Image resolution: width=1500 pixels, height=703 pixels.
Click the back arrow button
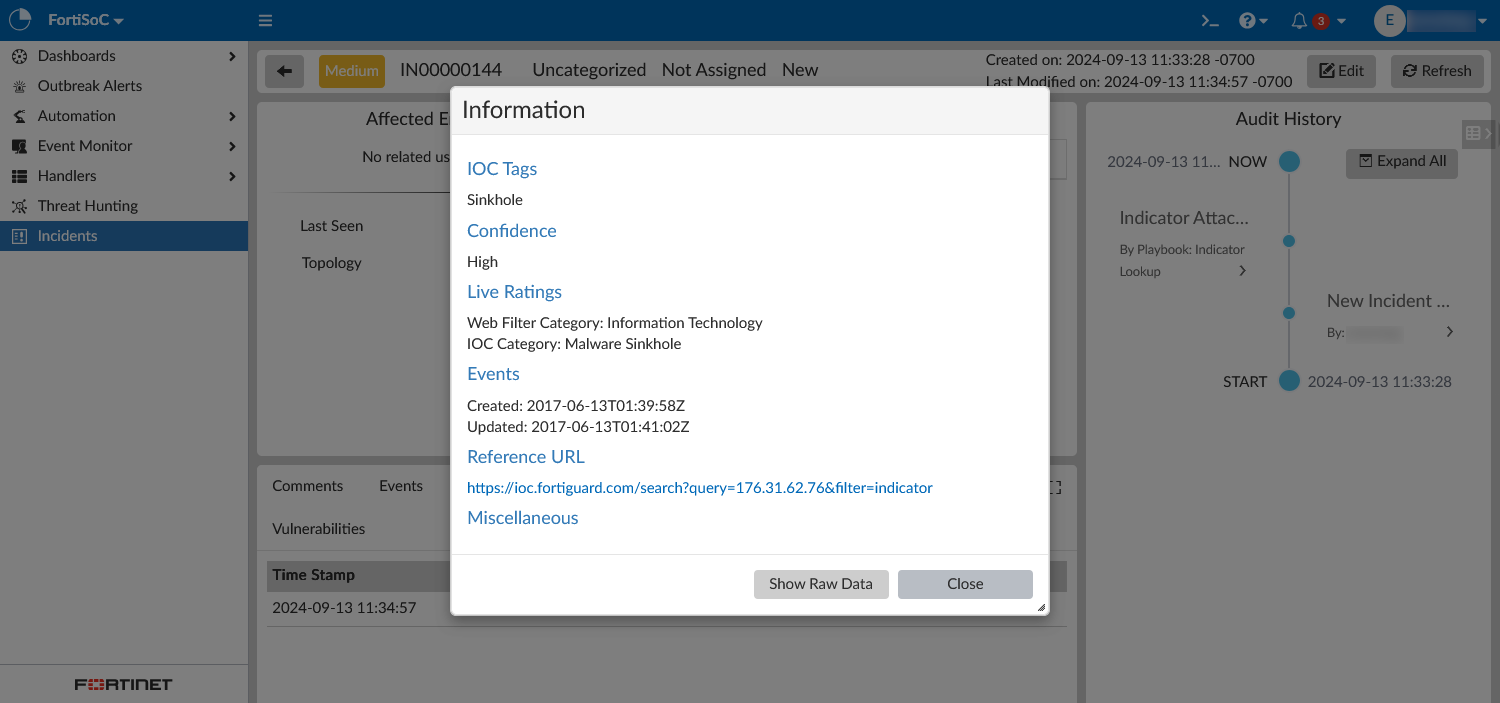point(284,71)
